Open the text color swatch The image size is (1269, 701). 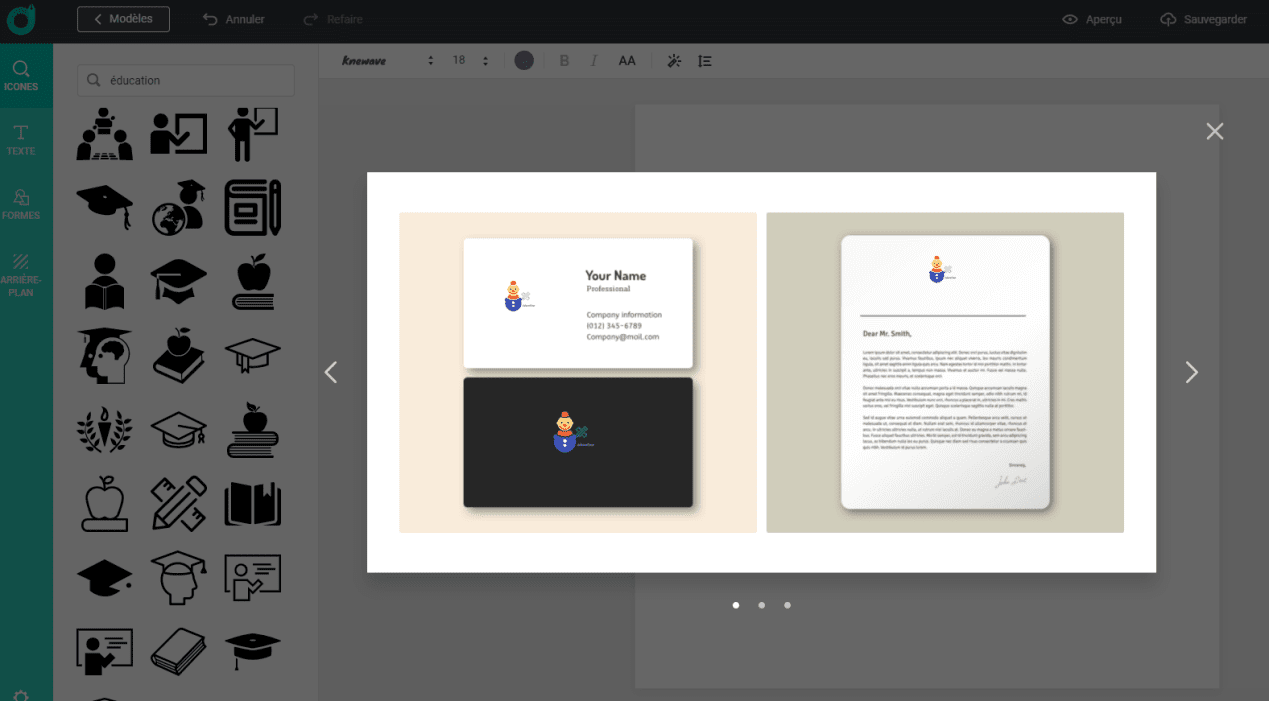tap(524, 61)
